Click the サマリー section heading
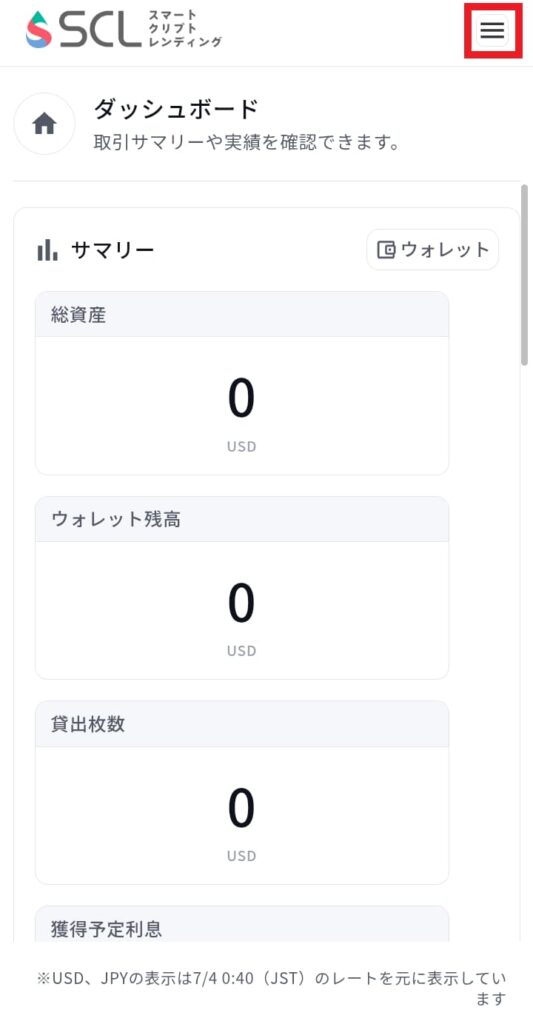This screenshot has height=1024, width=533. pos(112,249)
